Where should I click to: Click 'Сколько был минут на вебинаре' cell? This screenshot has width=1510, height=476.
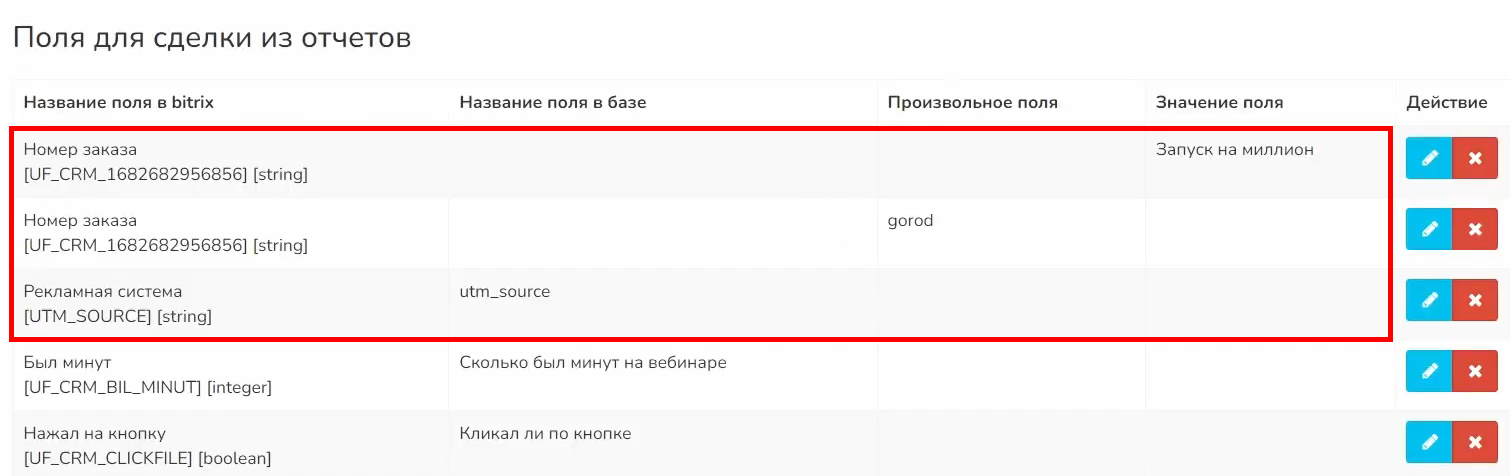coord(592,363)
